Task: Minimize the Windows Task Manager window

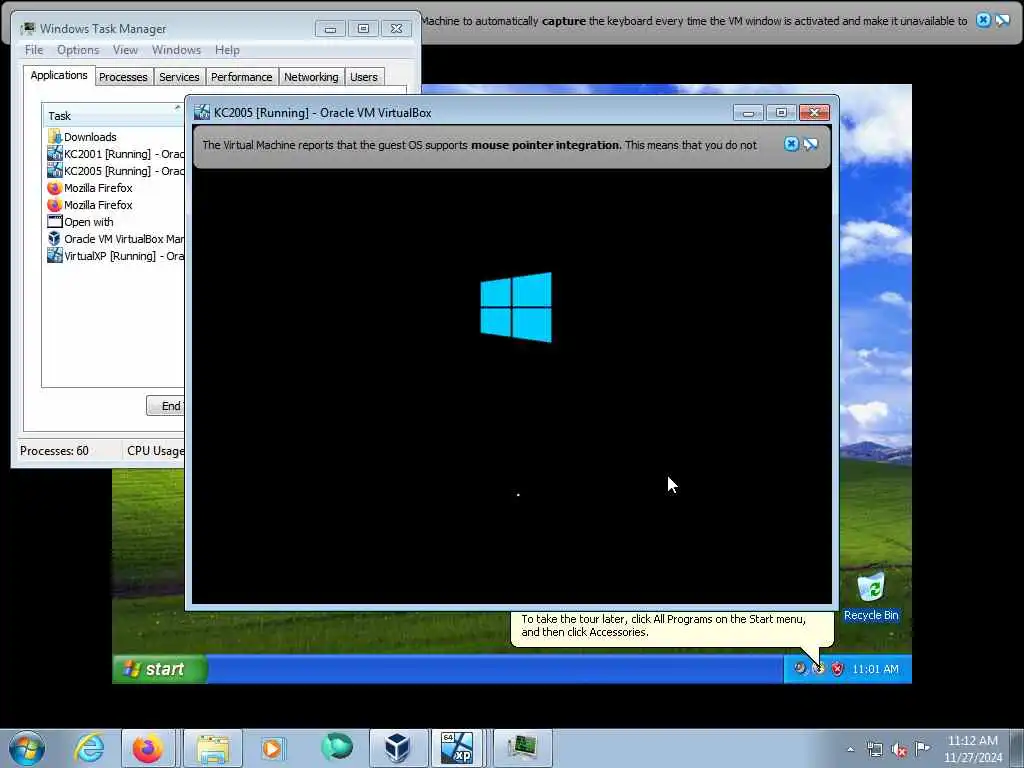Action: tap(330, 29)
